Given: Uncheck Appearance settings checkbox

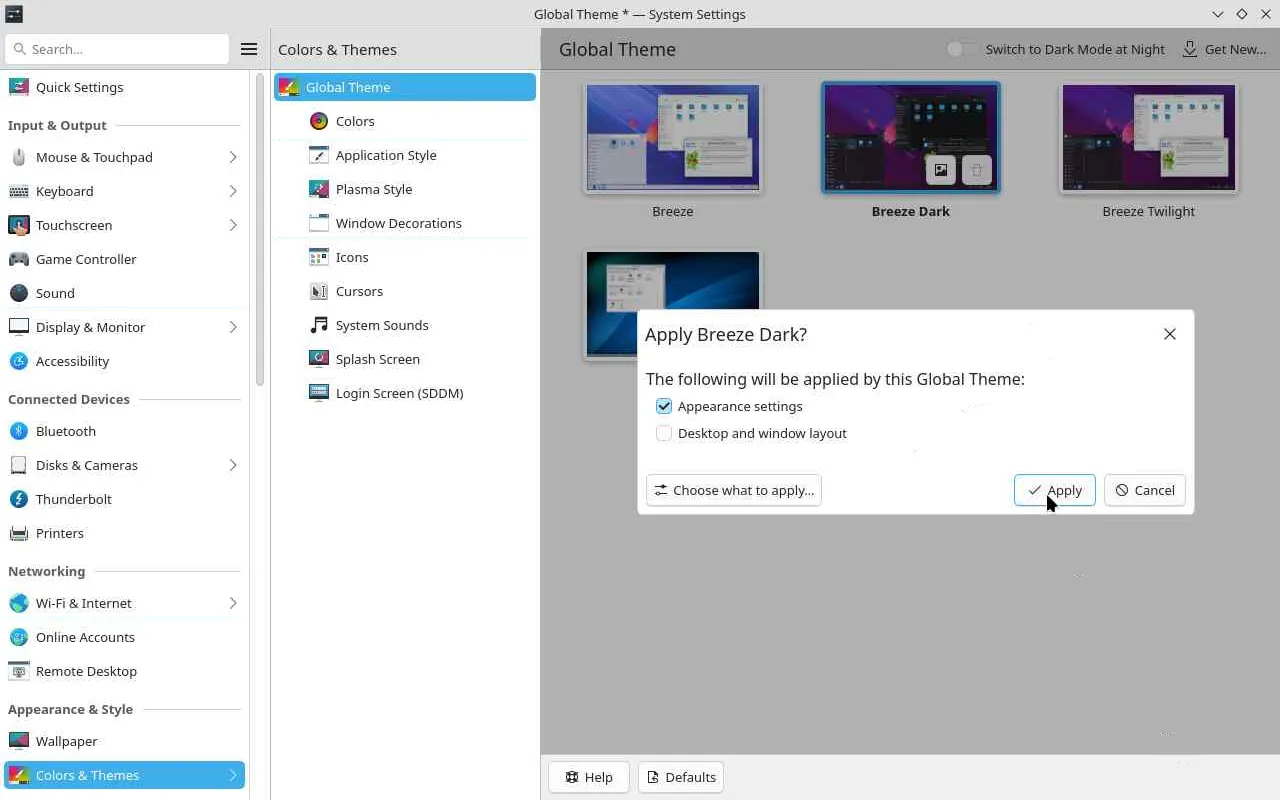Looking at the screenshot, I should coord(664,406).
